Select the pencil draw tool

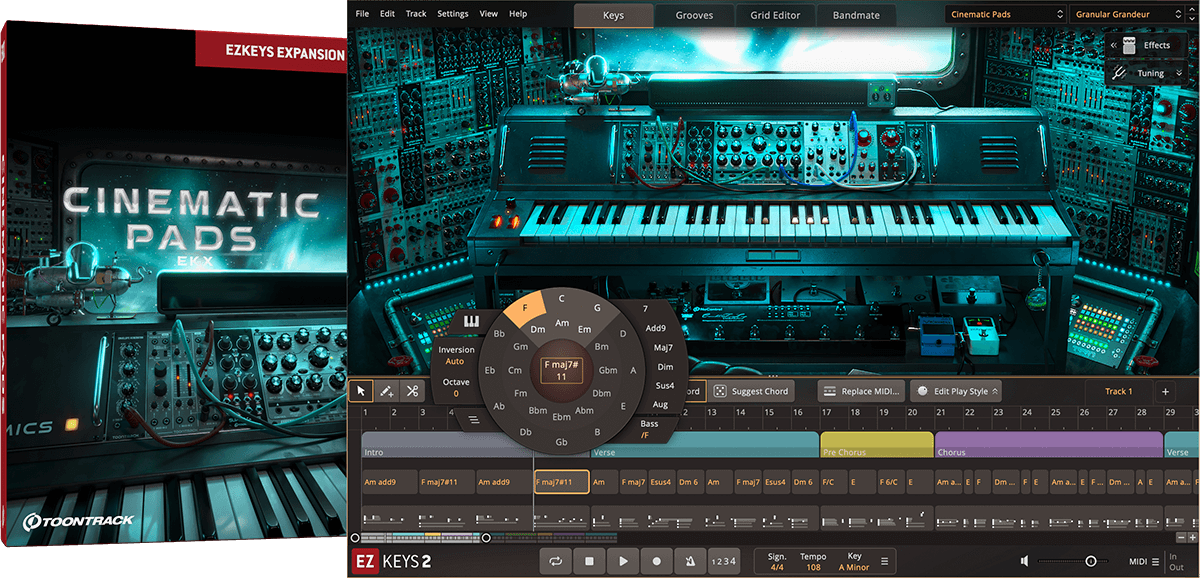[388, 391]
